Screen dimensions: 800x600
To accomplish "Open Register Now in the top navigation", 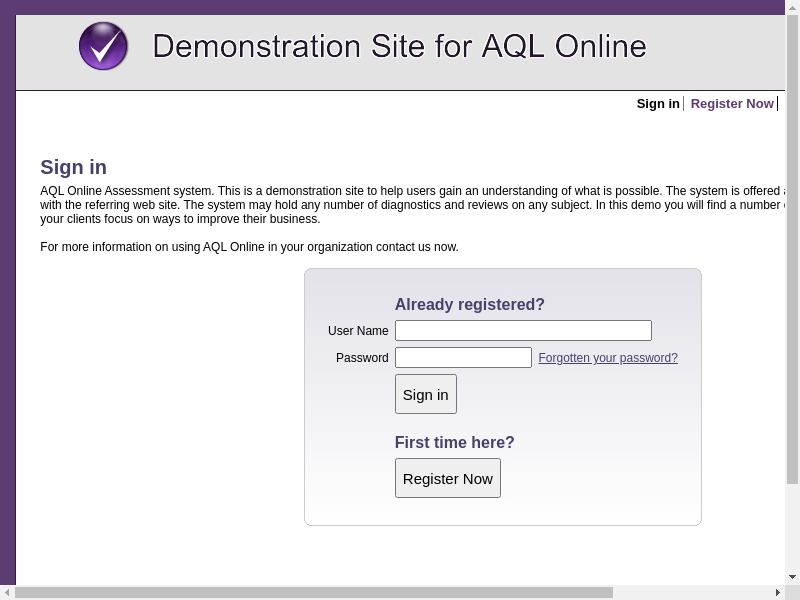I will pos(732,104).
